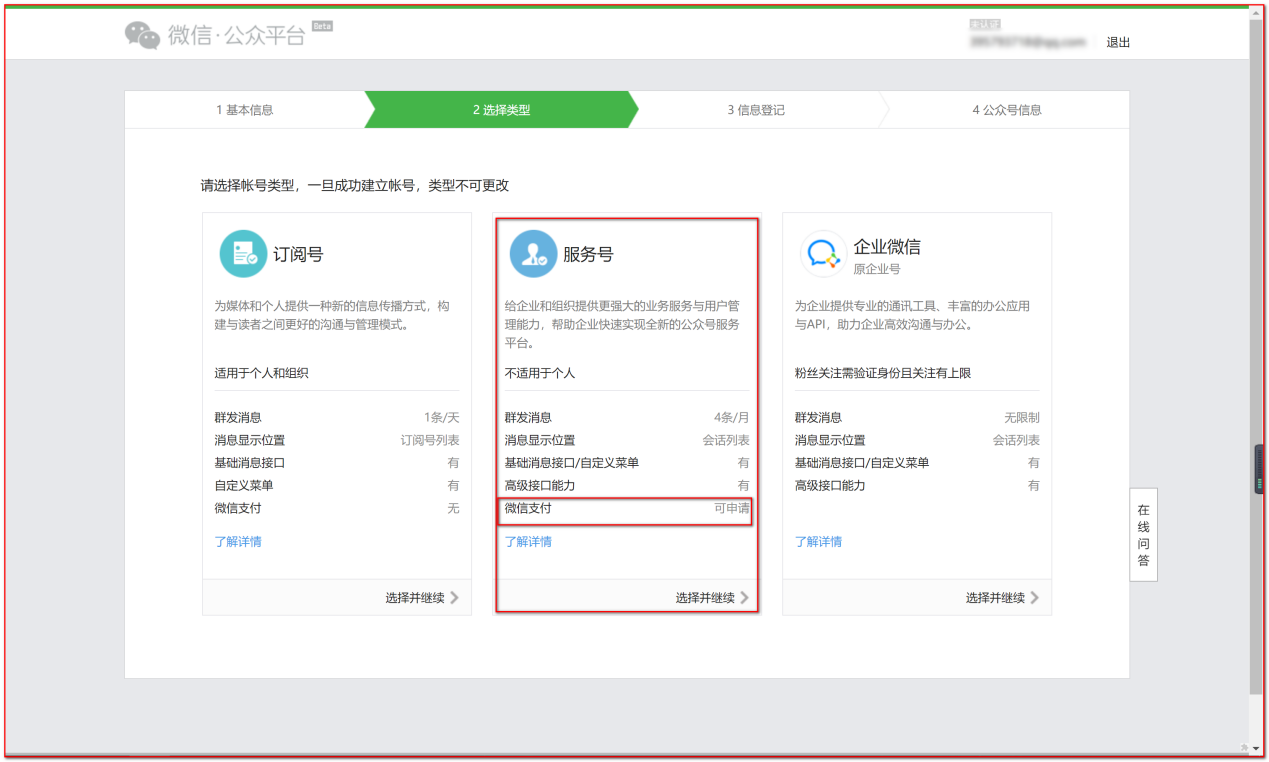Click the 微信支付 row in 订阅号 card

click(337, 508)
